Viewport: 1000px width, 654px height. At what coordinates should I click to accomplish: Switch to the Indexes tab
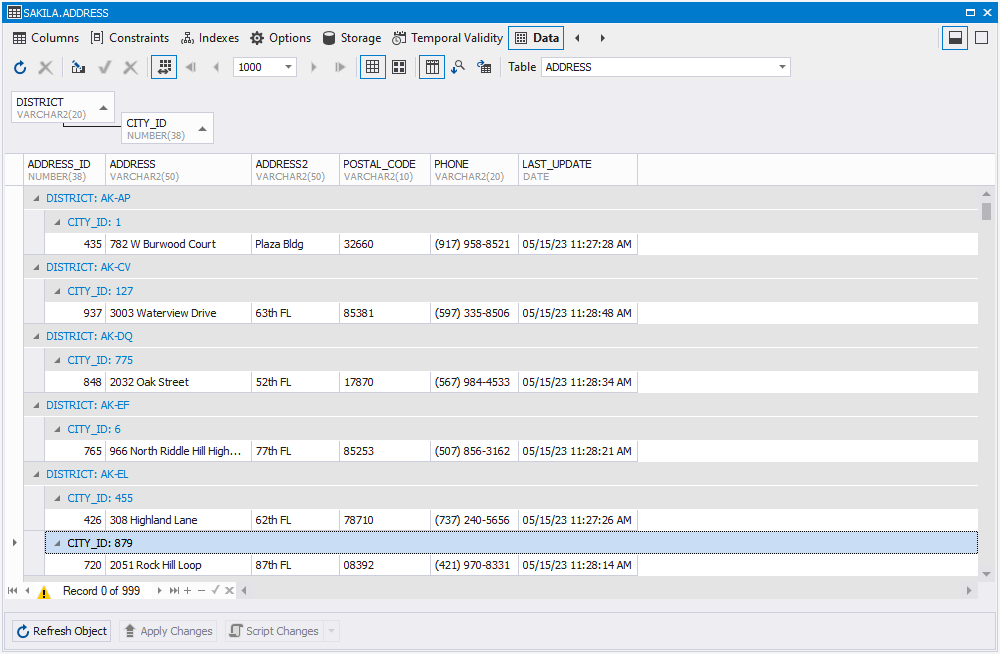click(x=210, y=38)
